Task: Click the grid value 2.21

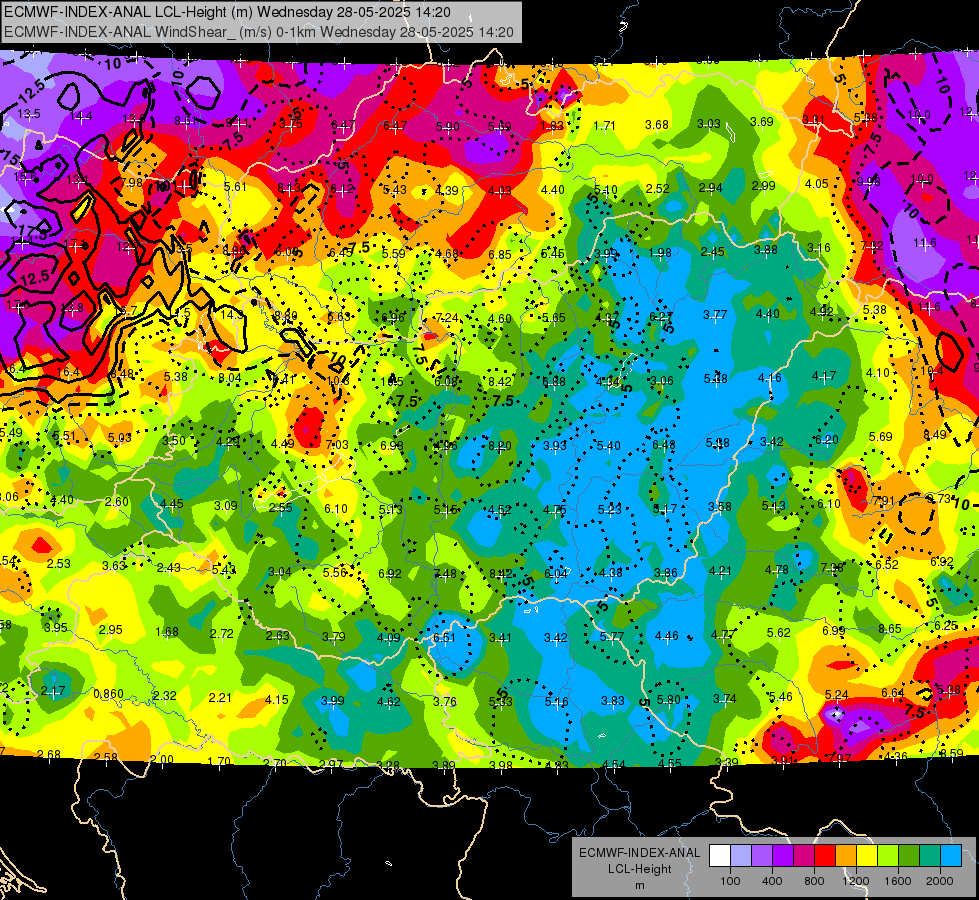Action: click(x=220, y=698)
